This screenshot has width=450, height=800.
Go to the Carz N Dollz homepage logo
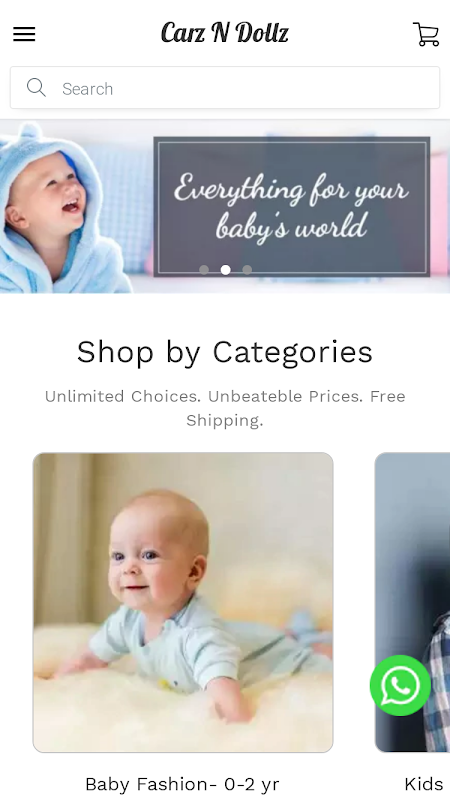pyautogui.click(x=225, y=33)
